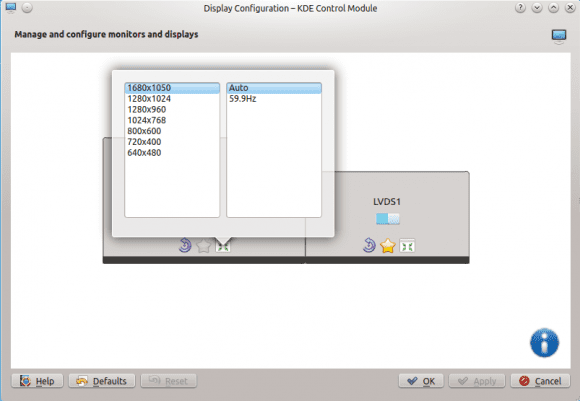
Task: Open the window menu icon in title bar
Action: coord(11,8)
